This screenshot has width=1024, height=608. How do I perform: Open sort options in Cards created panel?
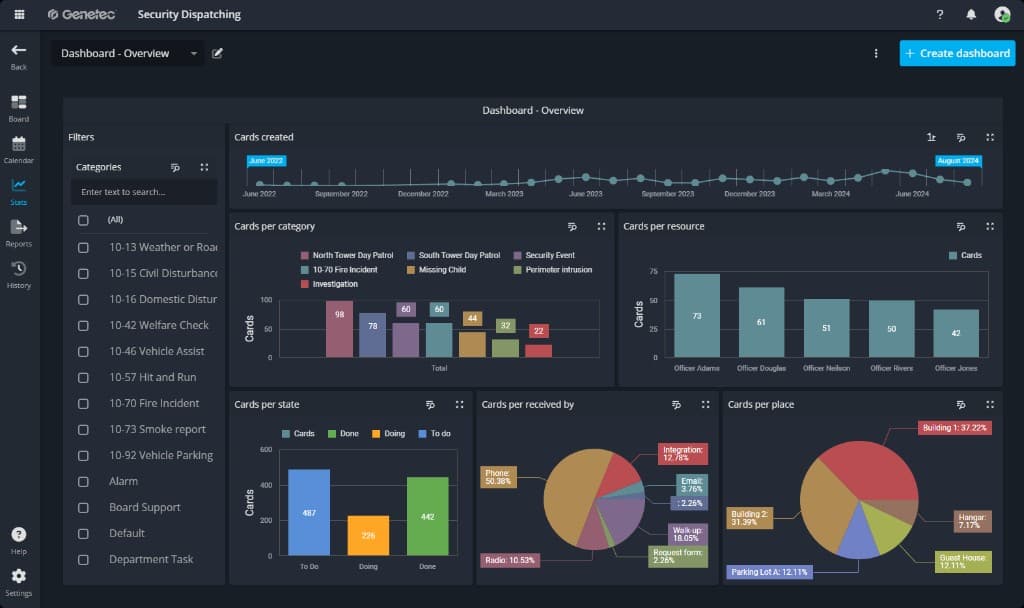pos(931,138)
